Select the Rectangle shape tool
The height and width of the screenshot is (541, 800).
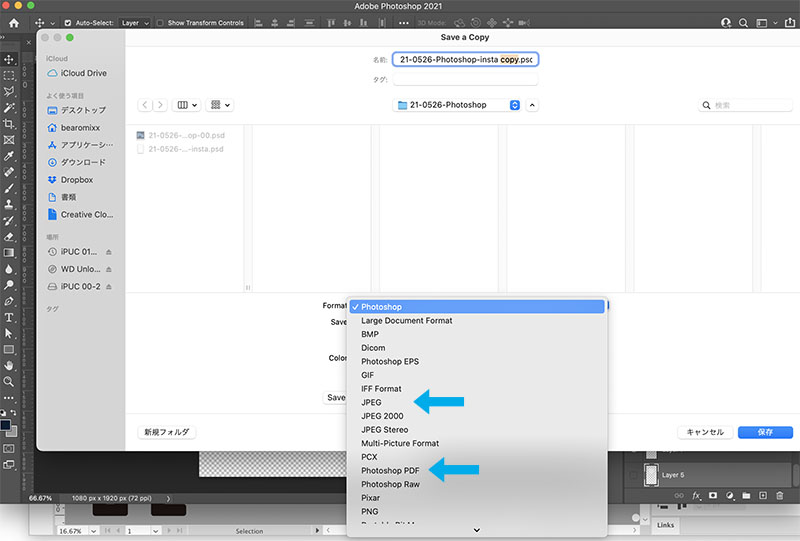(9, 350)
